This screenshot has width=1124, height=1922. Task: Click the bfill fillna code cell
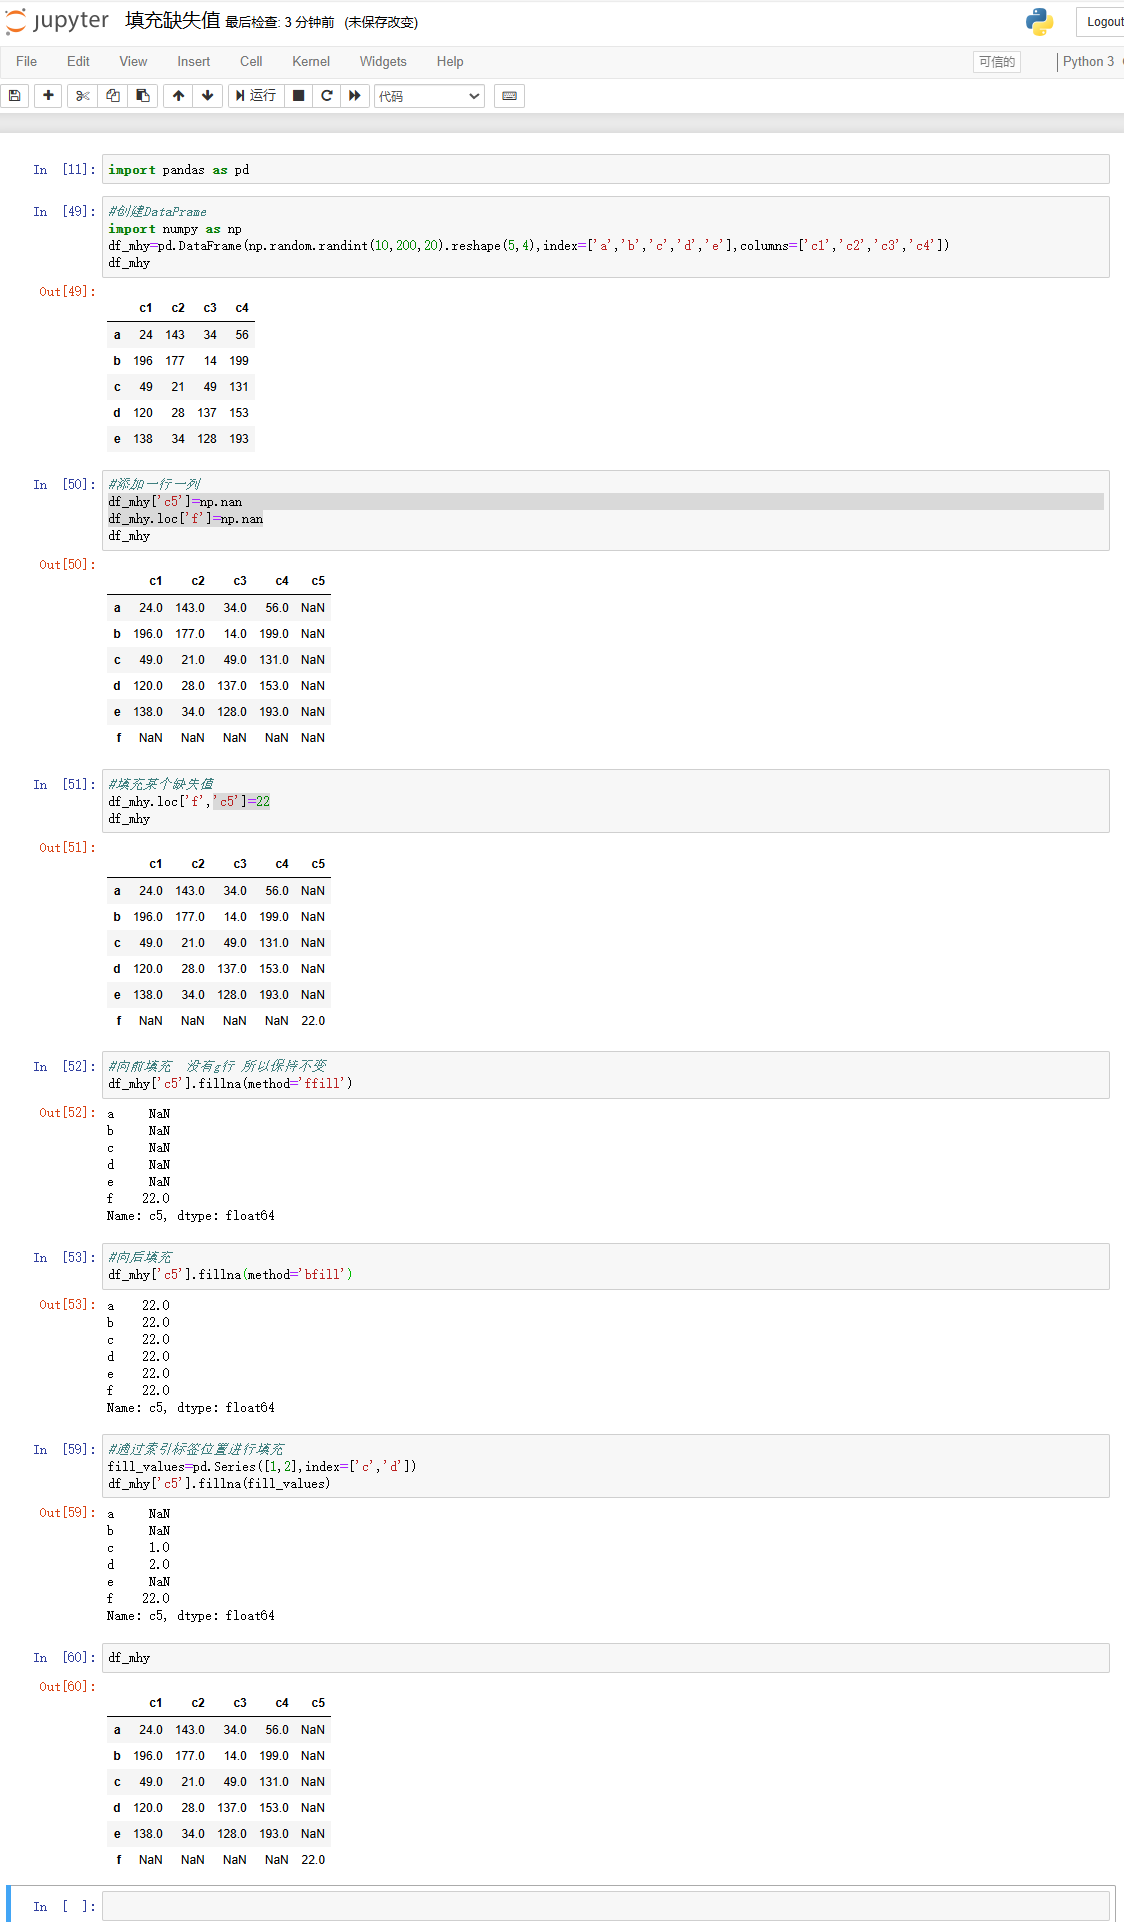click(x=605, y=1266)
